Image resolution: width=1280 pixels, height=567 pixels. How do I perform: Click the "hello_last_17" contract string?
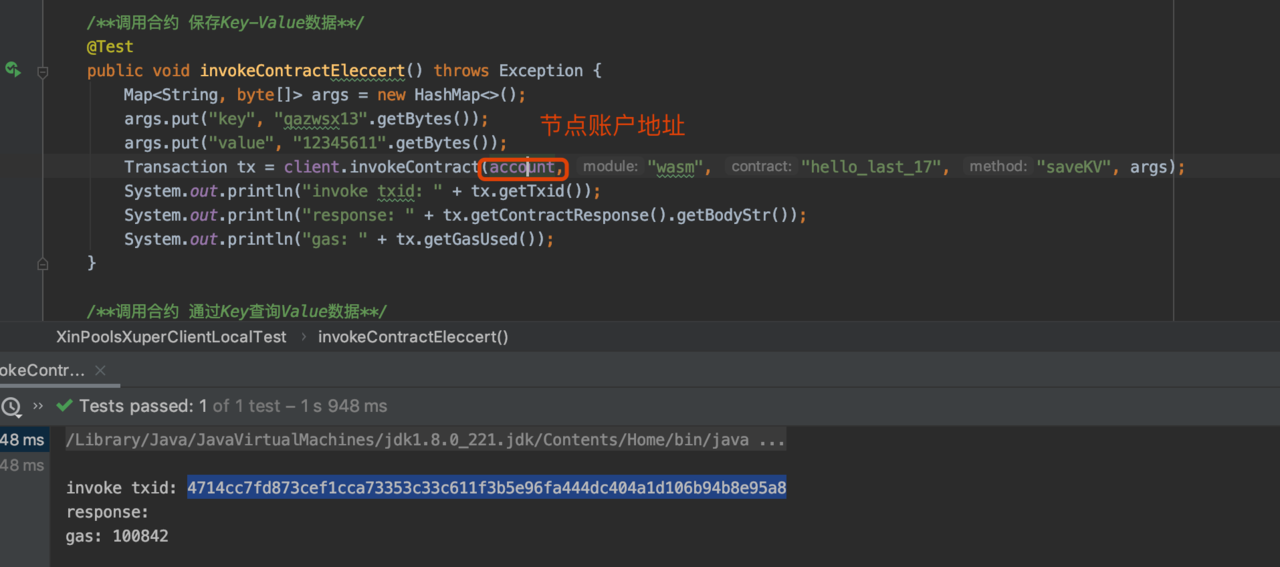875,167
